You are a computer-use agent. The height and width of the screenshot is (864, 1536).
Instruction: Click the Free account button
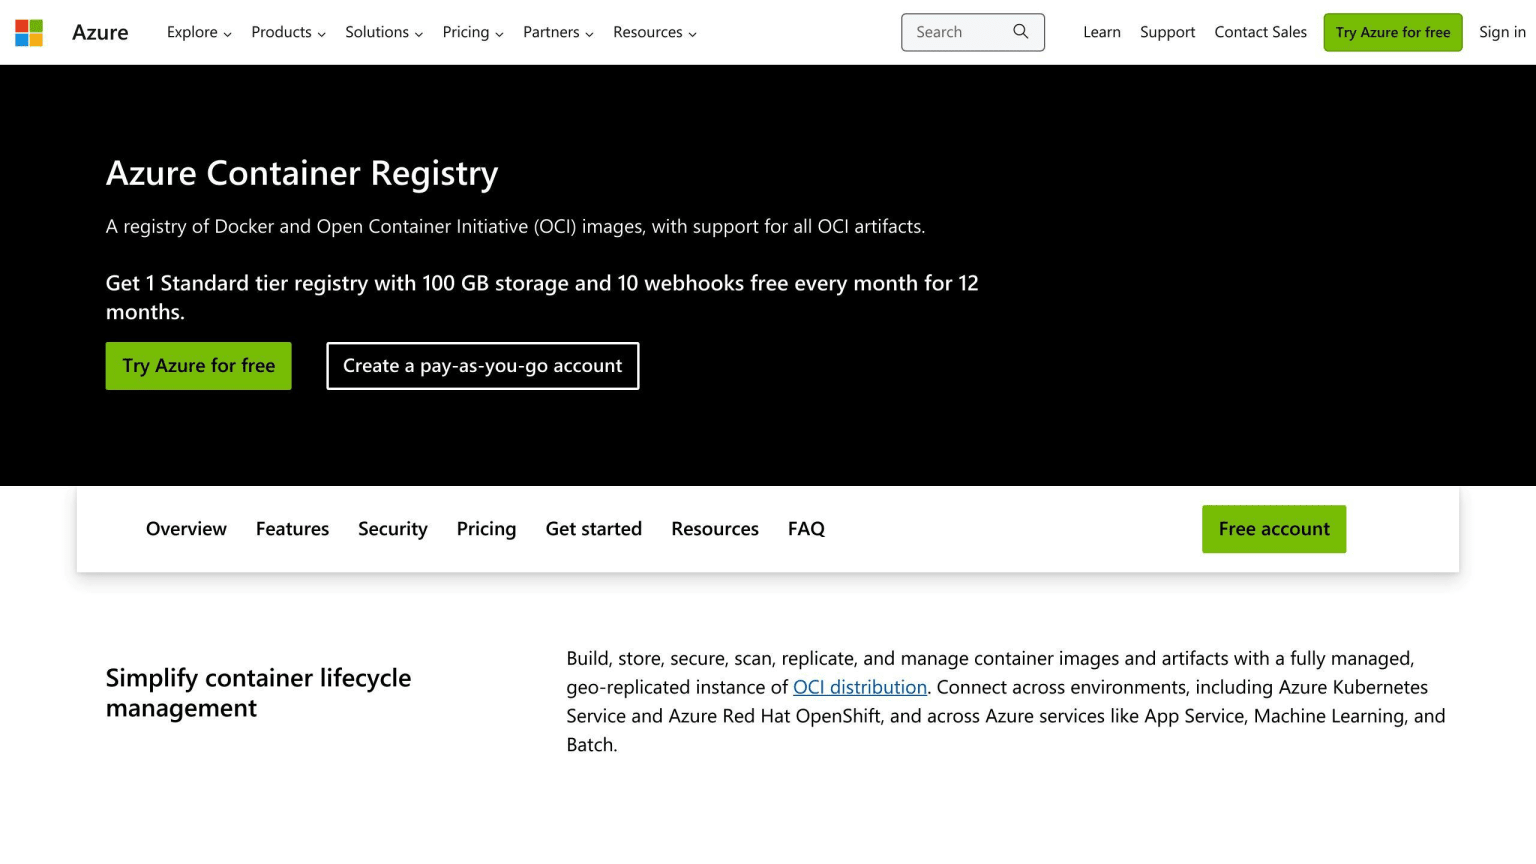[1274, 529]
